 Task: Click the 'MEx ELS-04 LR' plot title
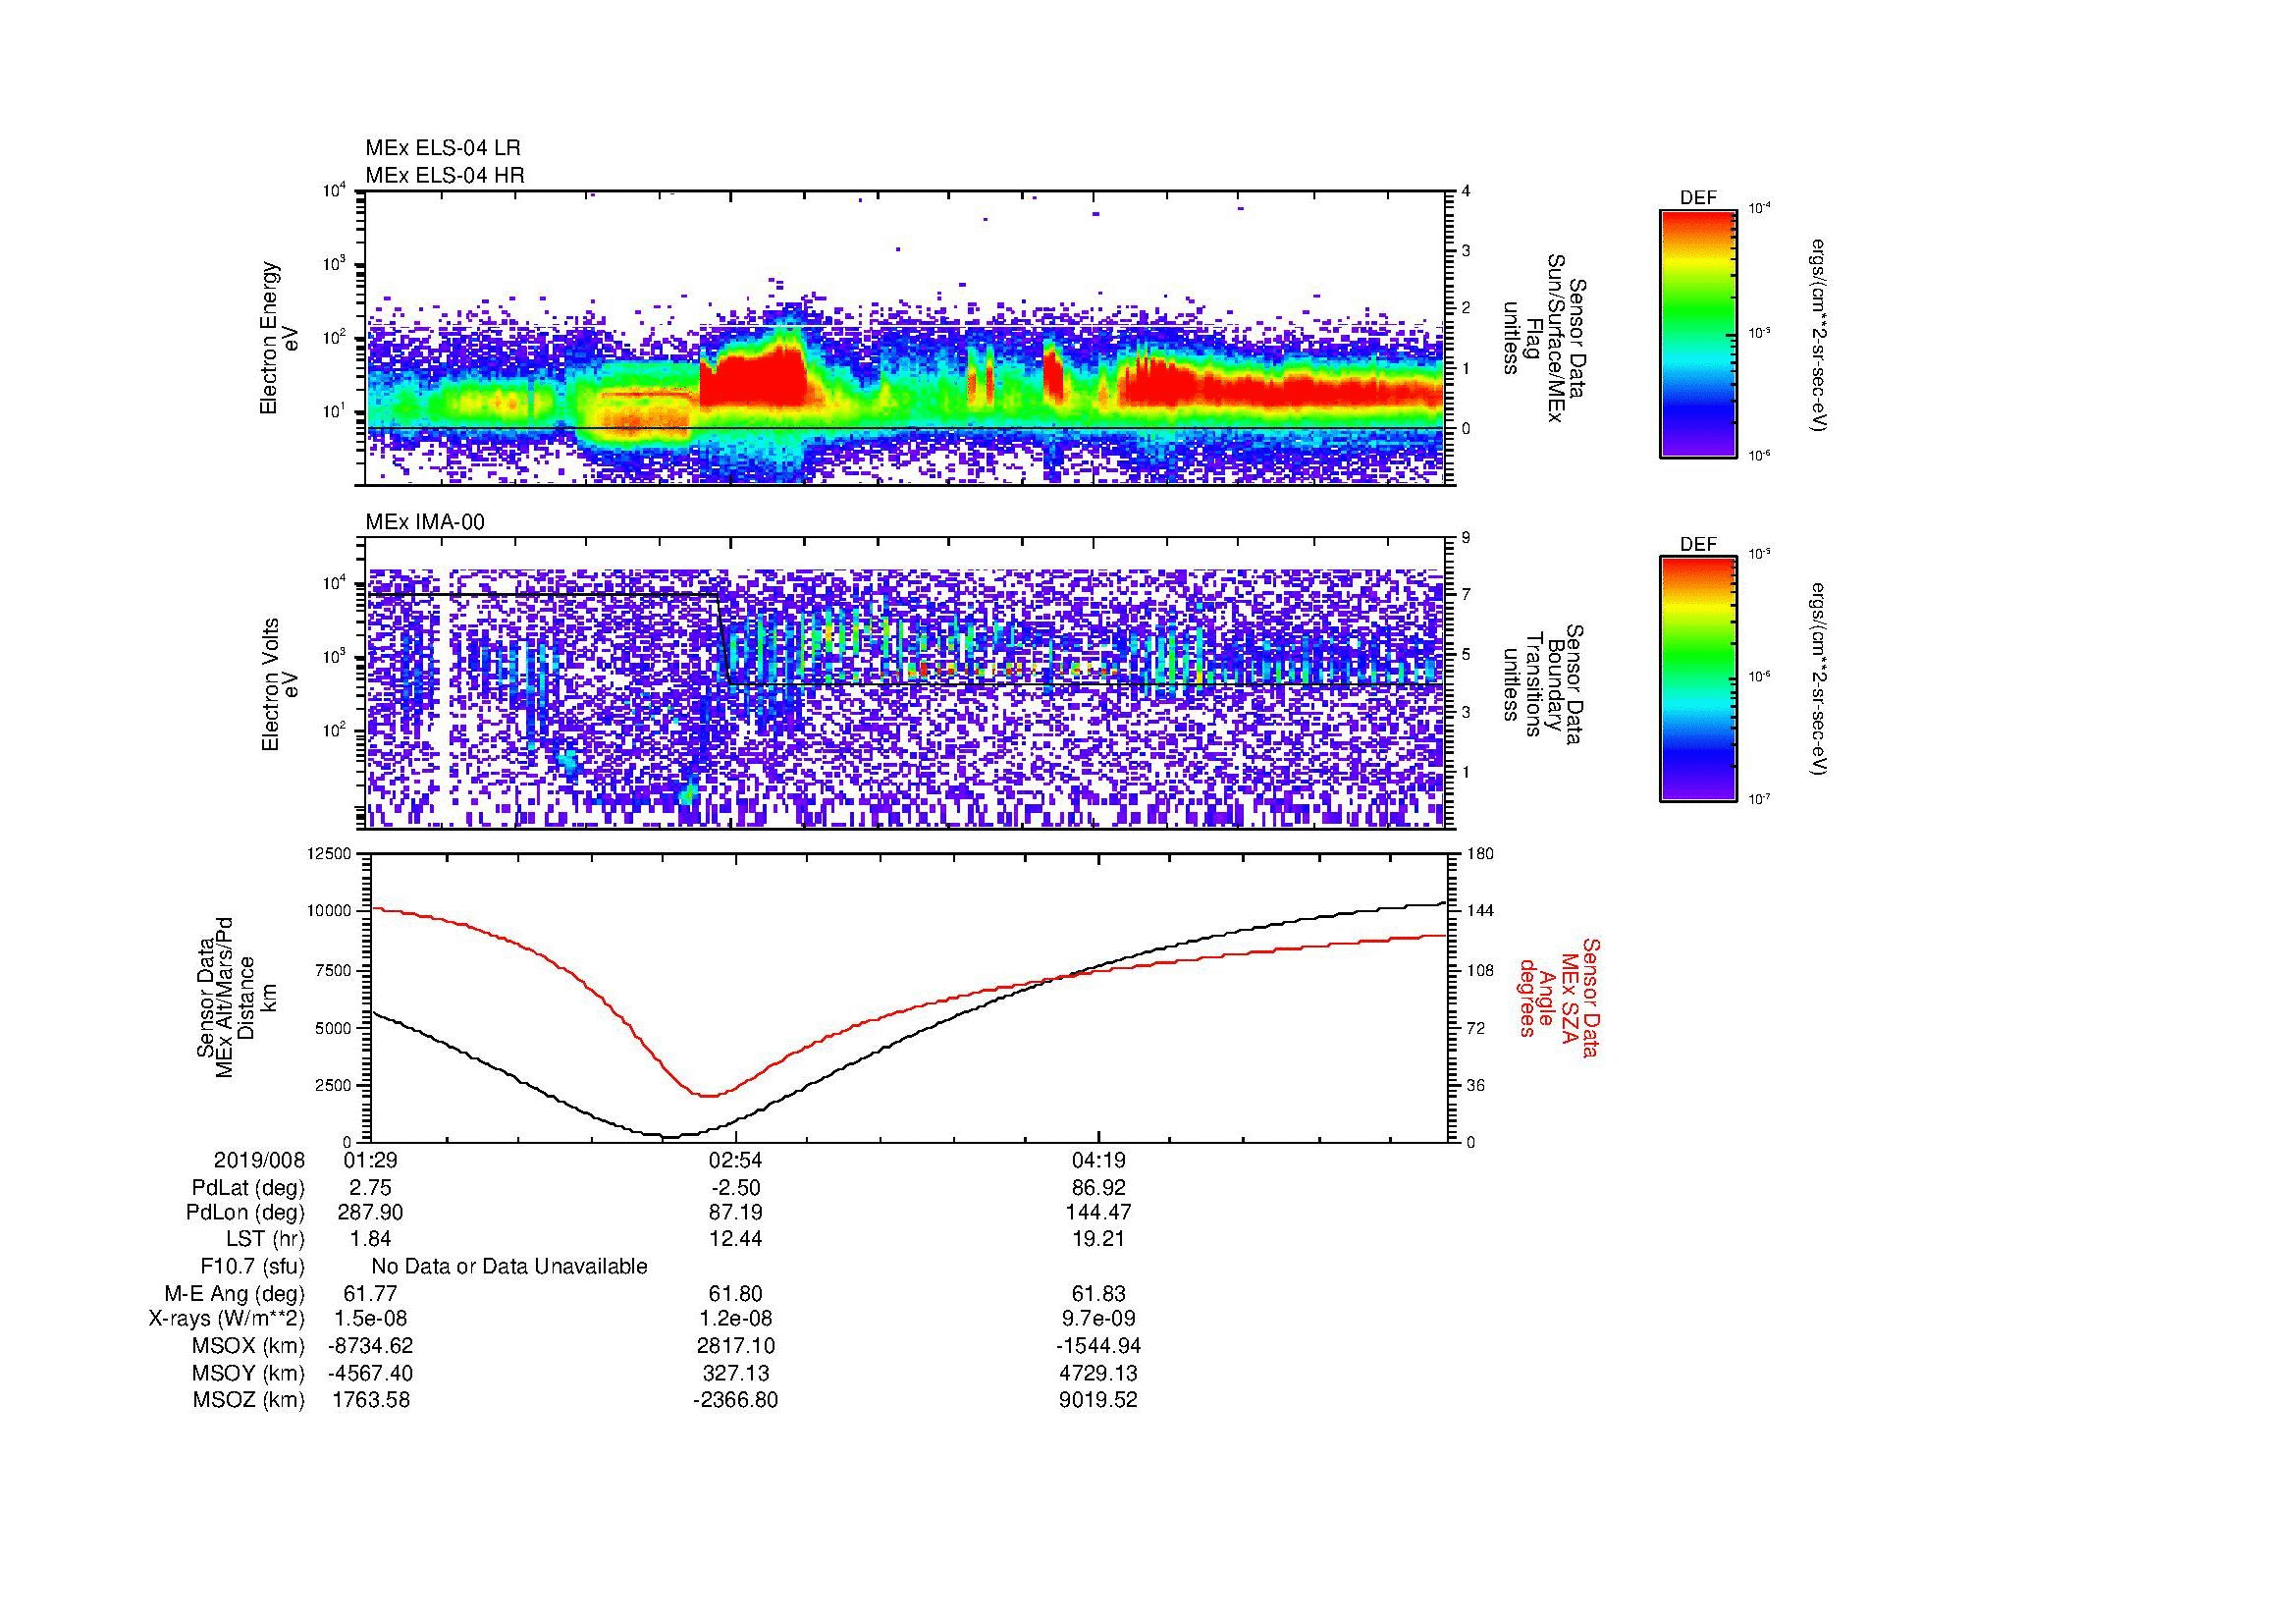point(443,148)
